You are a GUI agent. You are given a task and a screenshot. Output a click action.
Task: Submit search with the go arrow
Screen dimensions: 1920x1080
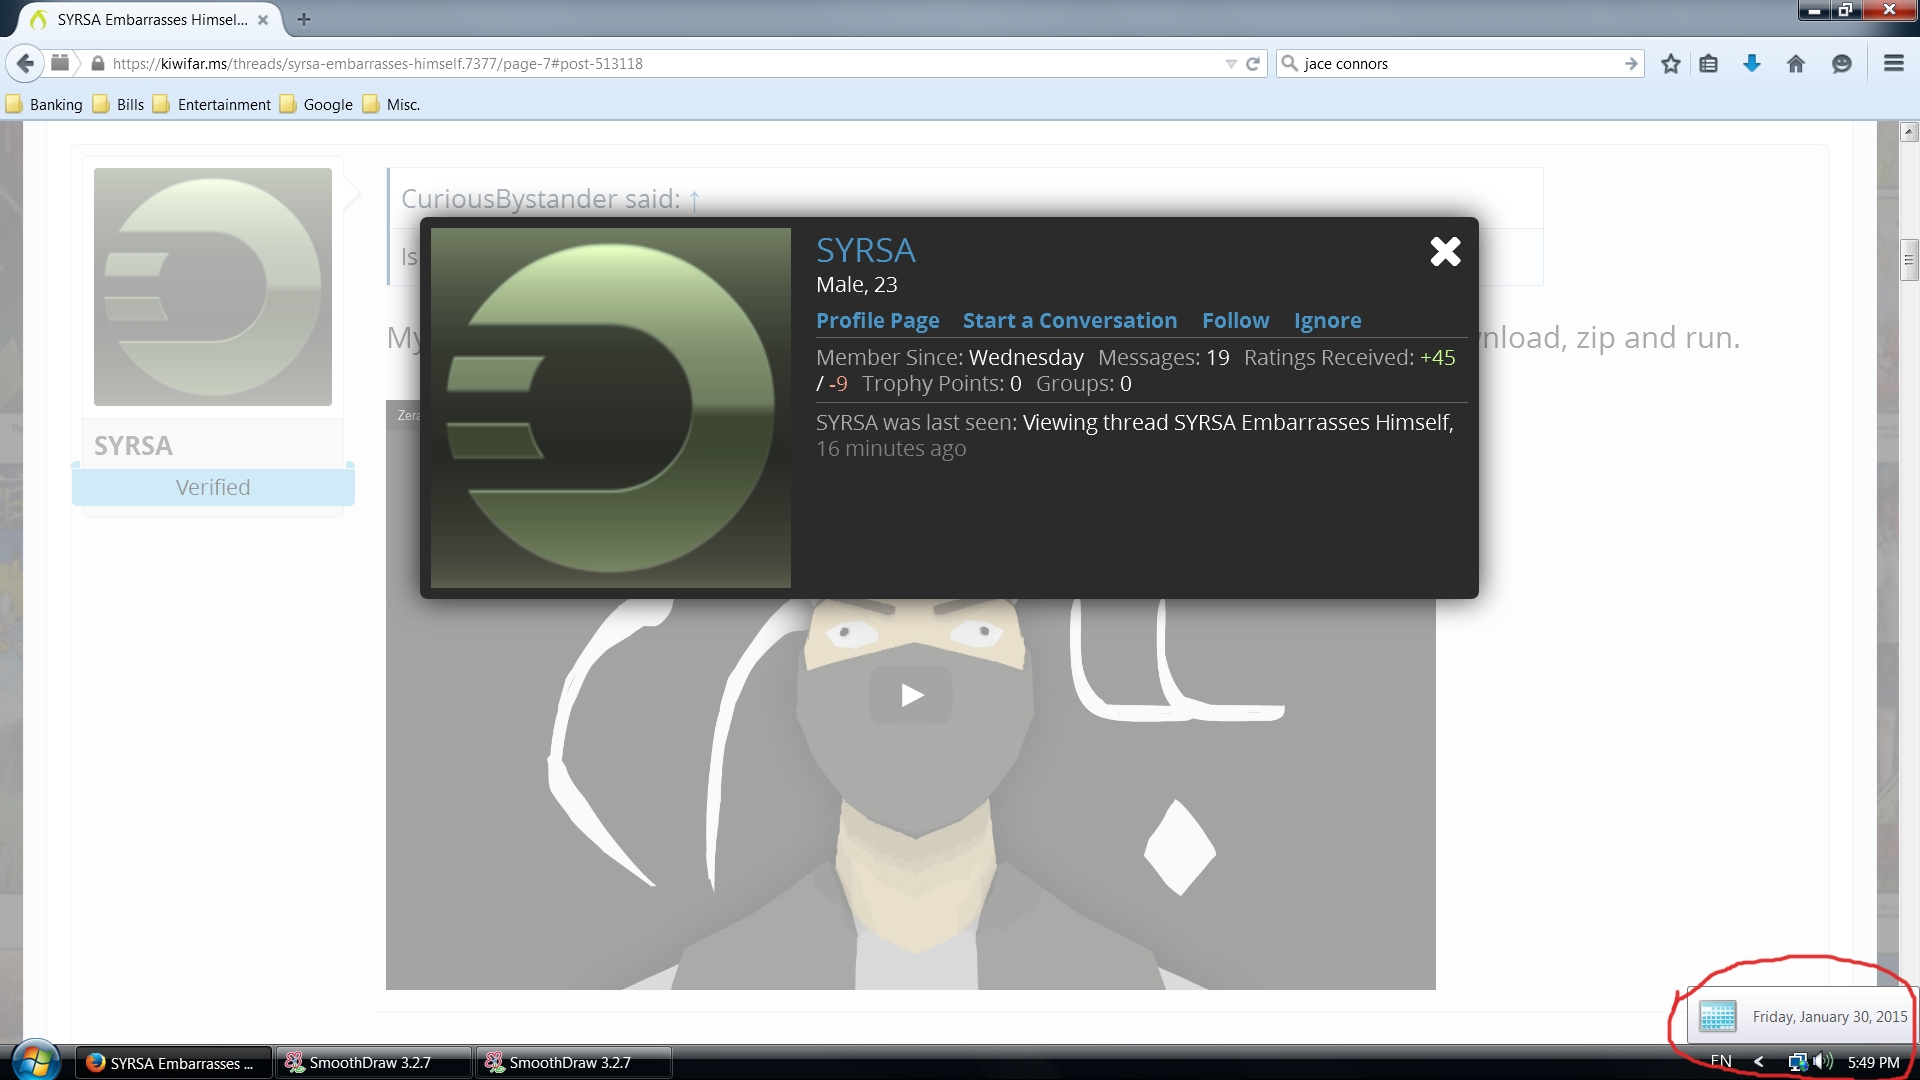[x=1631, y=63]
